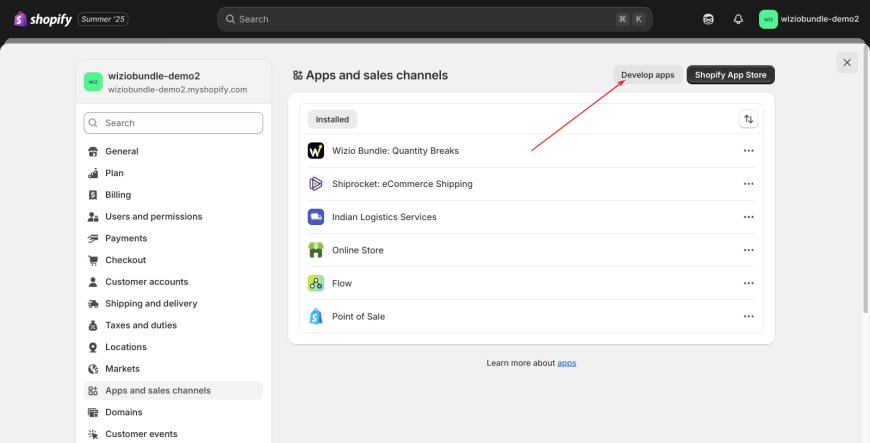Select the Installed tab
The height and width of the screenshot is (443, 870).
click(332, 119)
